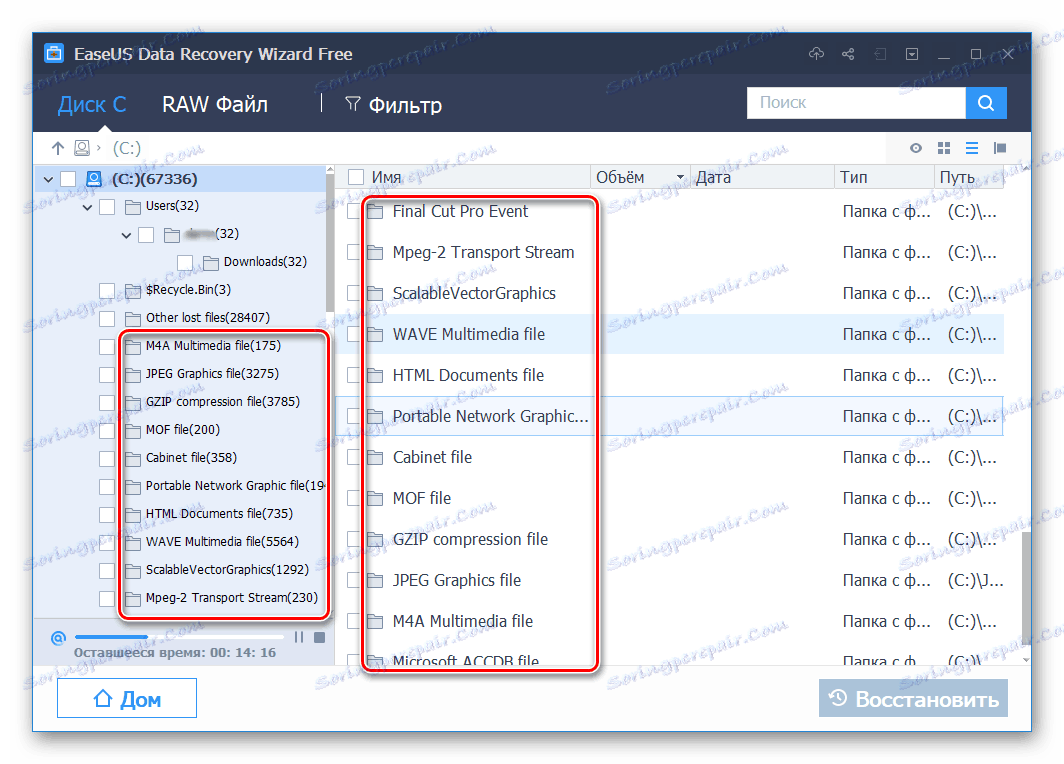Viewport: 1064px width, 764px height.
Task: Click the cloud upload icon in title bar
Action: coord(816,54)
